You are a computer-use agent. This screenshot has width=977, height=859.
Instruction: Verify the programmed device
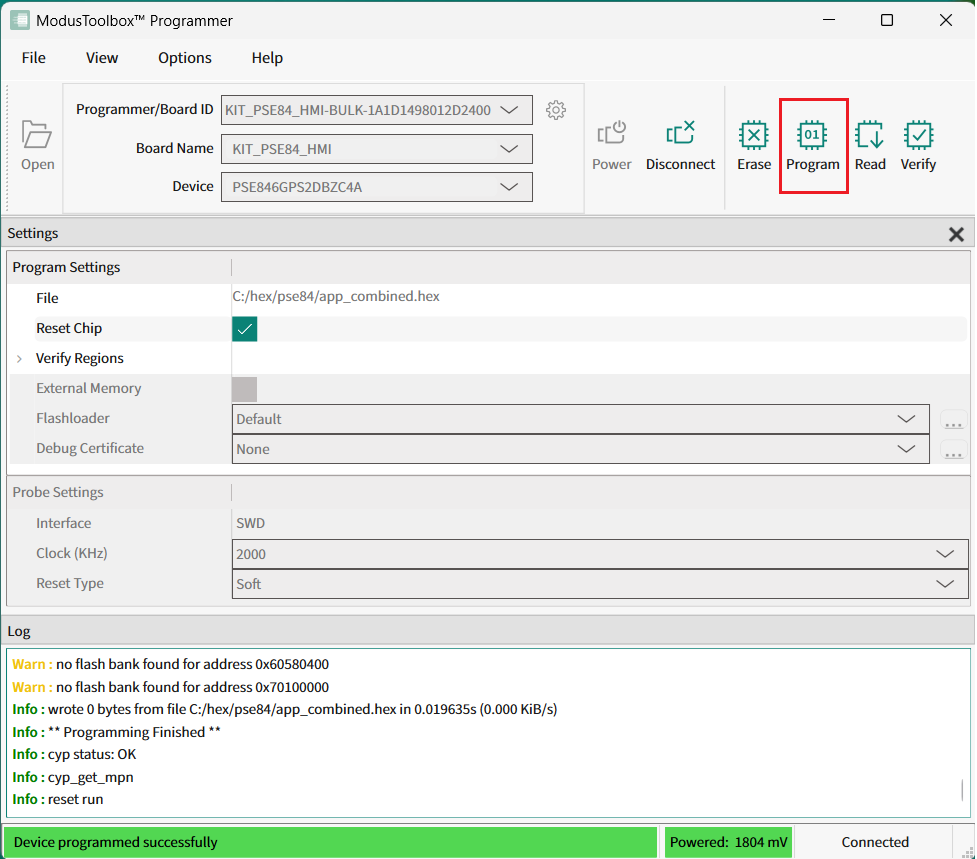[x=918, y=146]
